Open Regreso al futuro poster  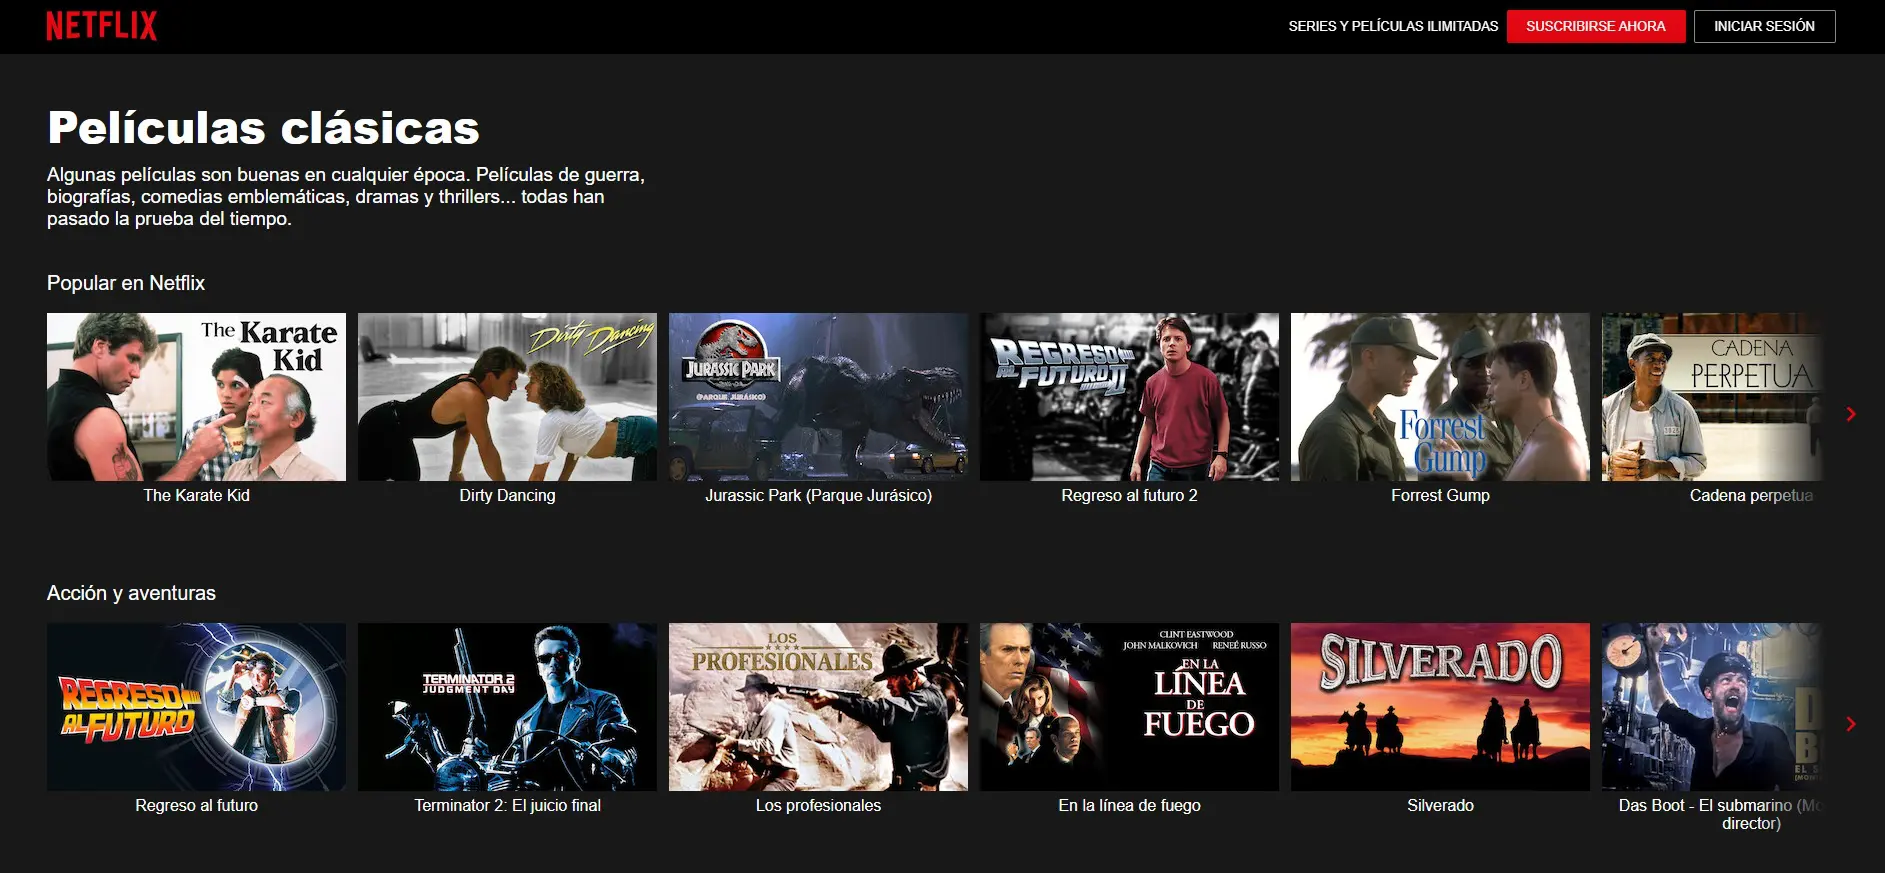(196, 707)
